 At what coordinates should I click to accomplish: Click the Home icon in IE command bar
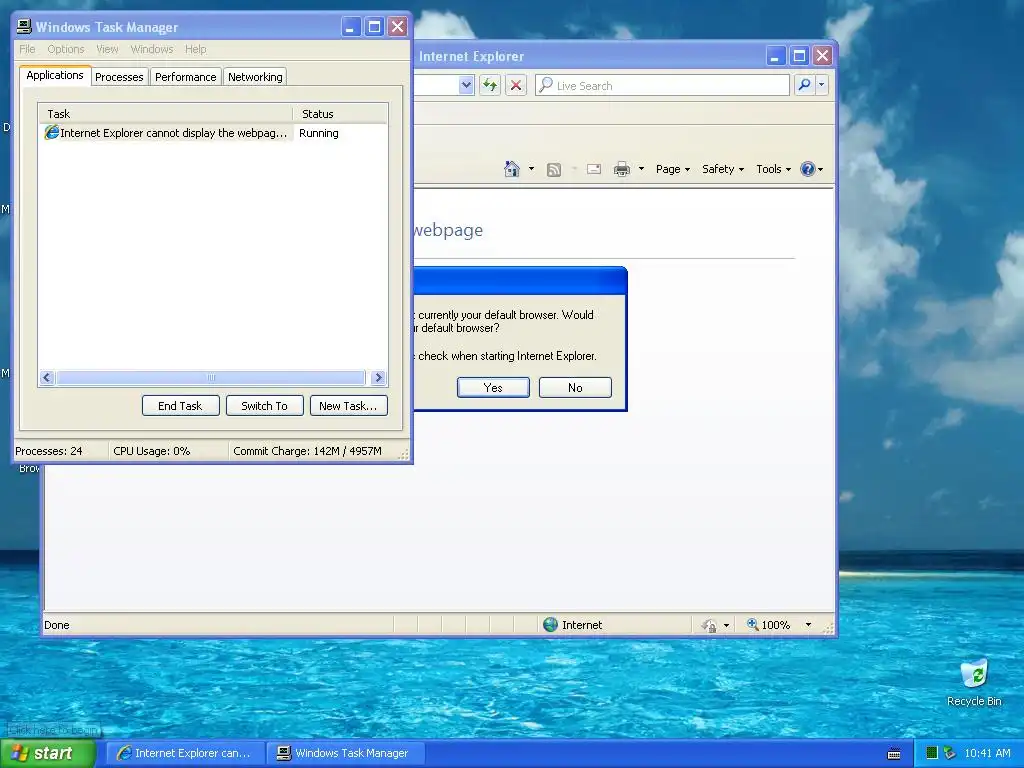point(512,169)
